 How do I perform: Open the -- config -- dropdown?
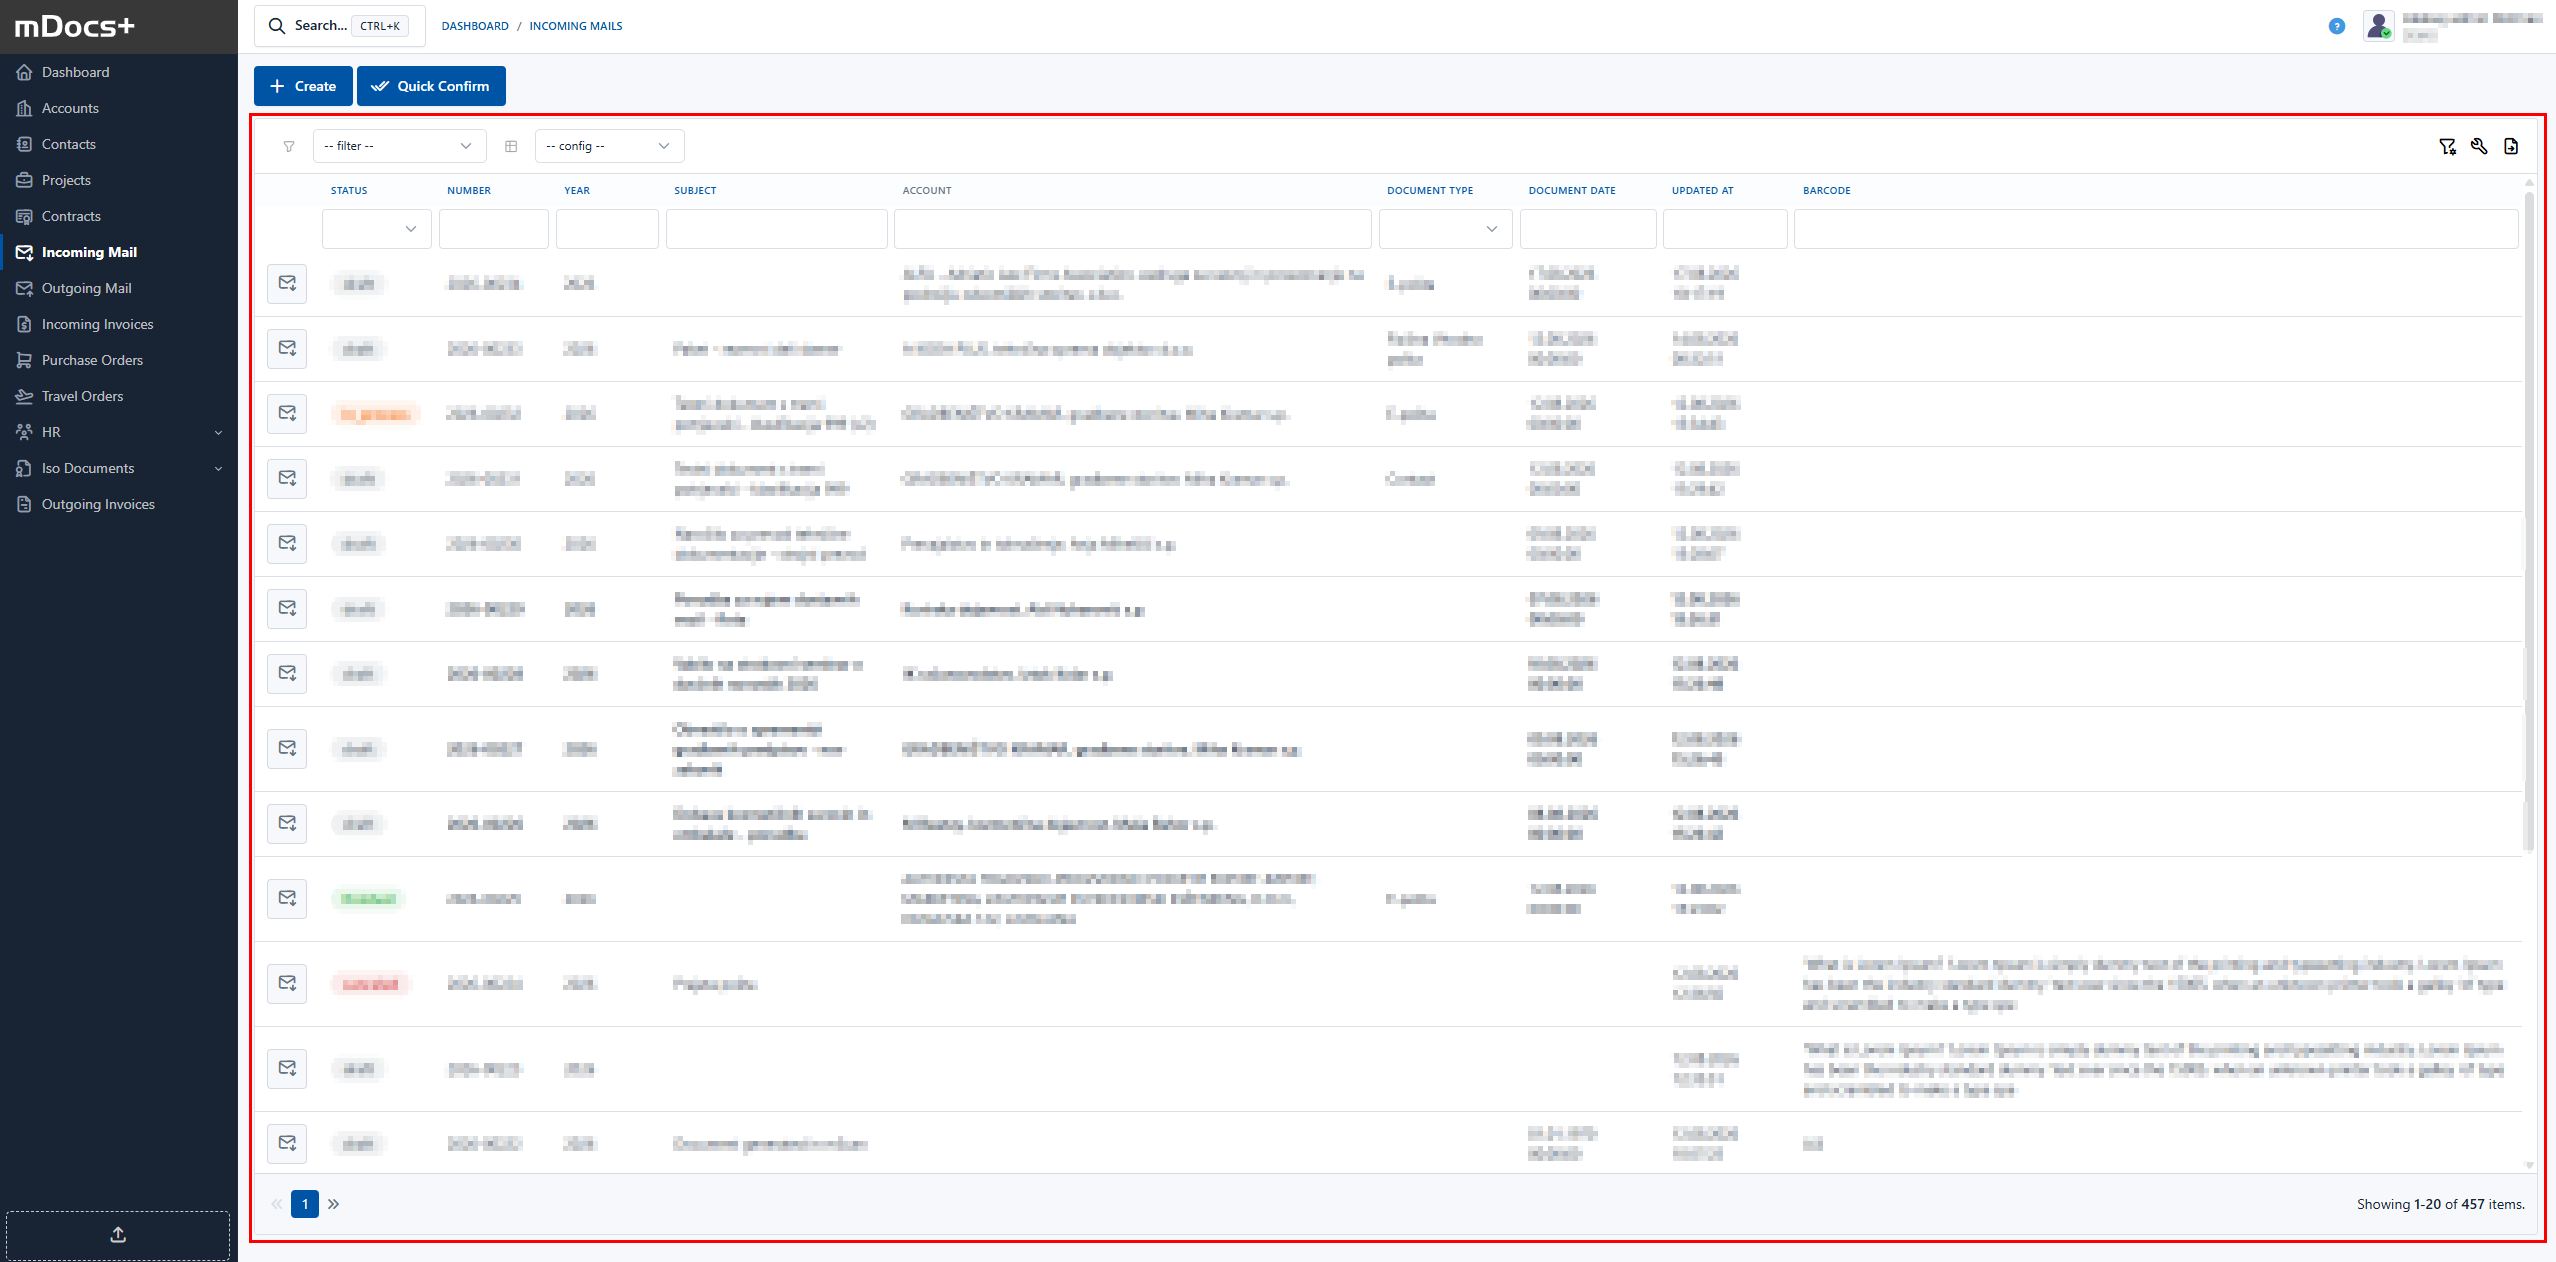coord(610,146)
